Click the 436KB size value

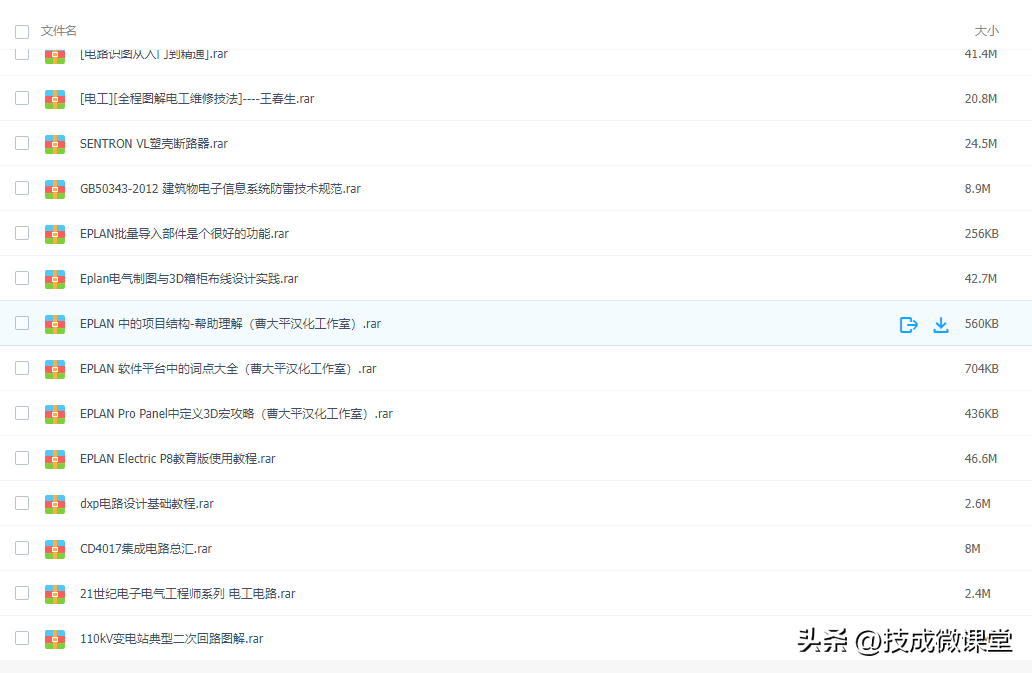[981, 414]
